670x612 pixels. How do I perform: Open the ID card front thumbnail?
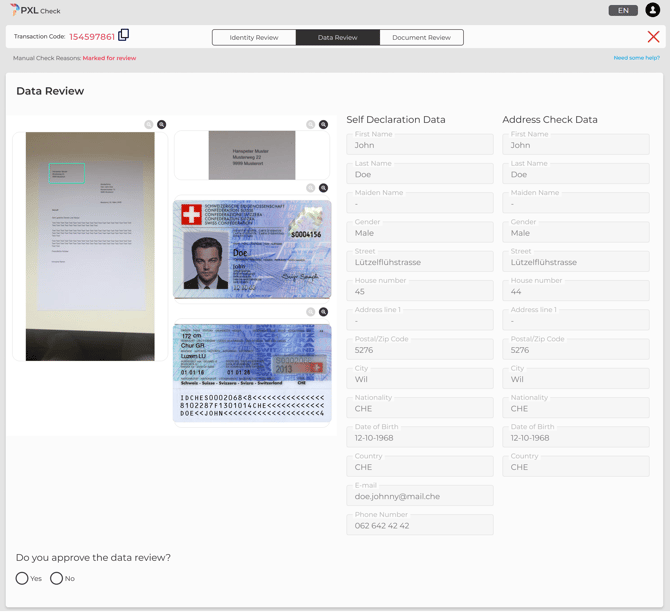click(252, 249)
